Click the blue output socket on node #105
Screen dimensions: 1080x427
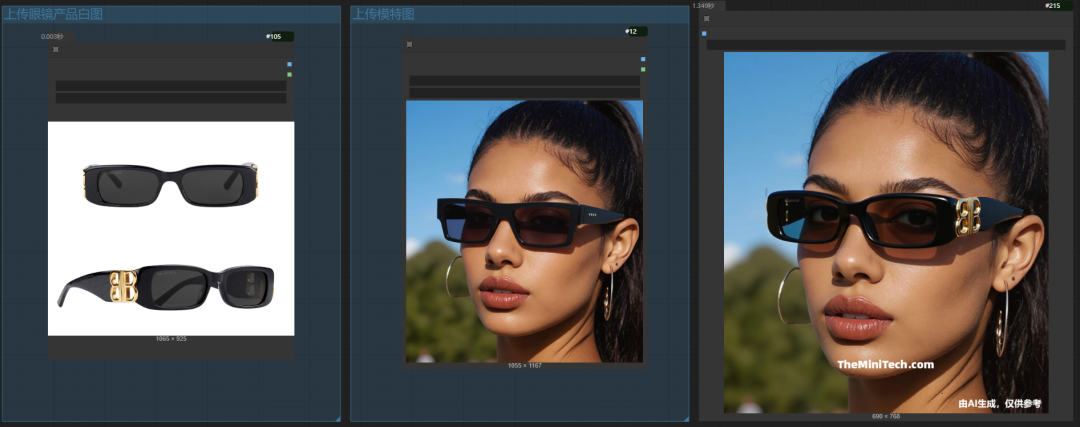[x=289, y=64]
